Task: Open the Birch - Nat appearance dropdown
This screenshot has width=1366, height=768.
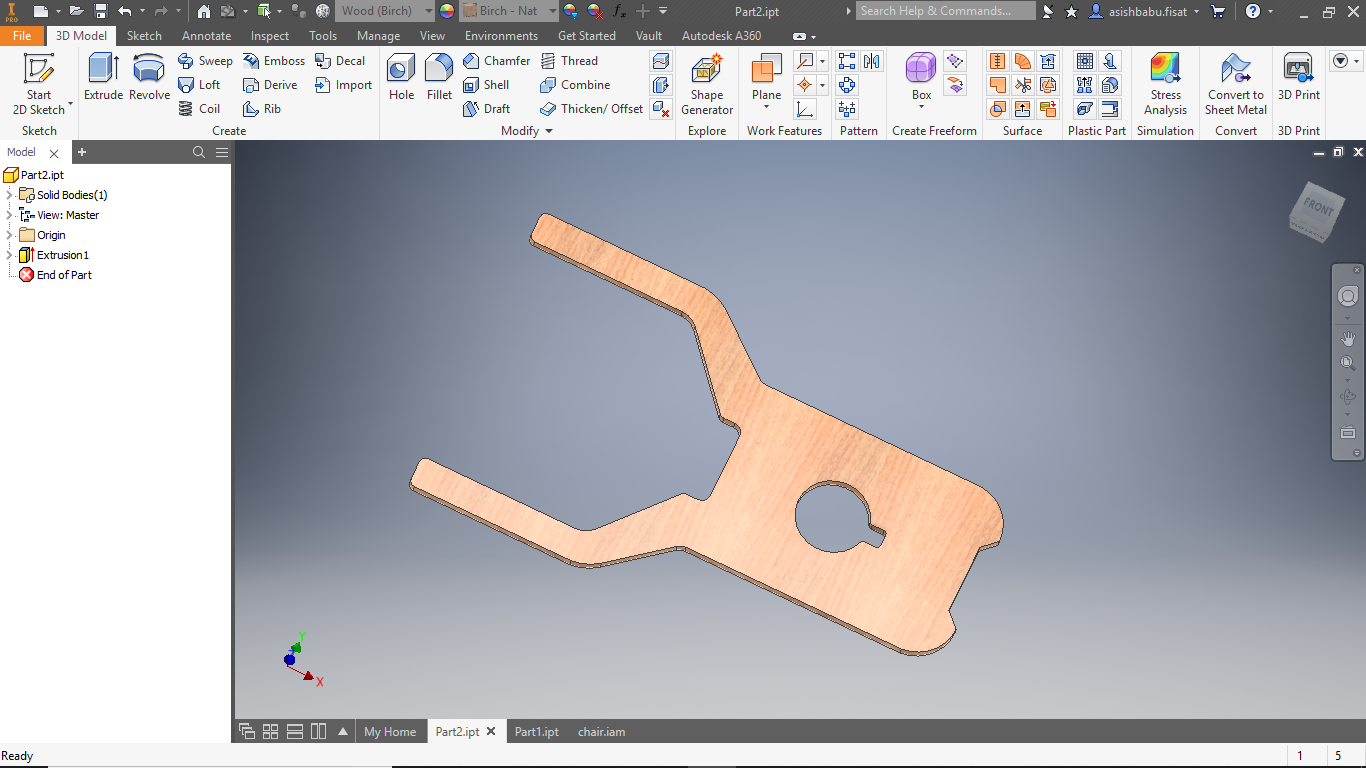Action: (x=552, y=11)
